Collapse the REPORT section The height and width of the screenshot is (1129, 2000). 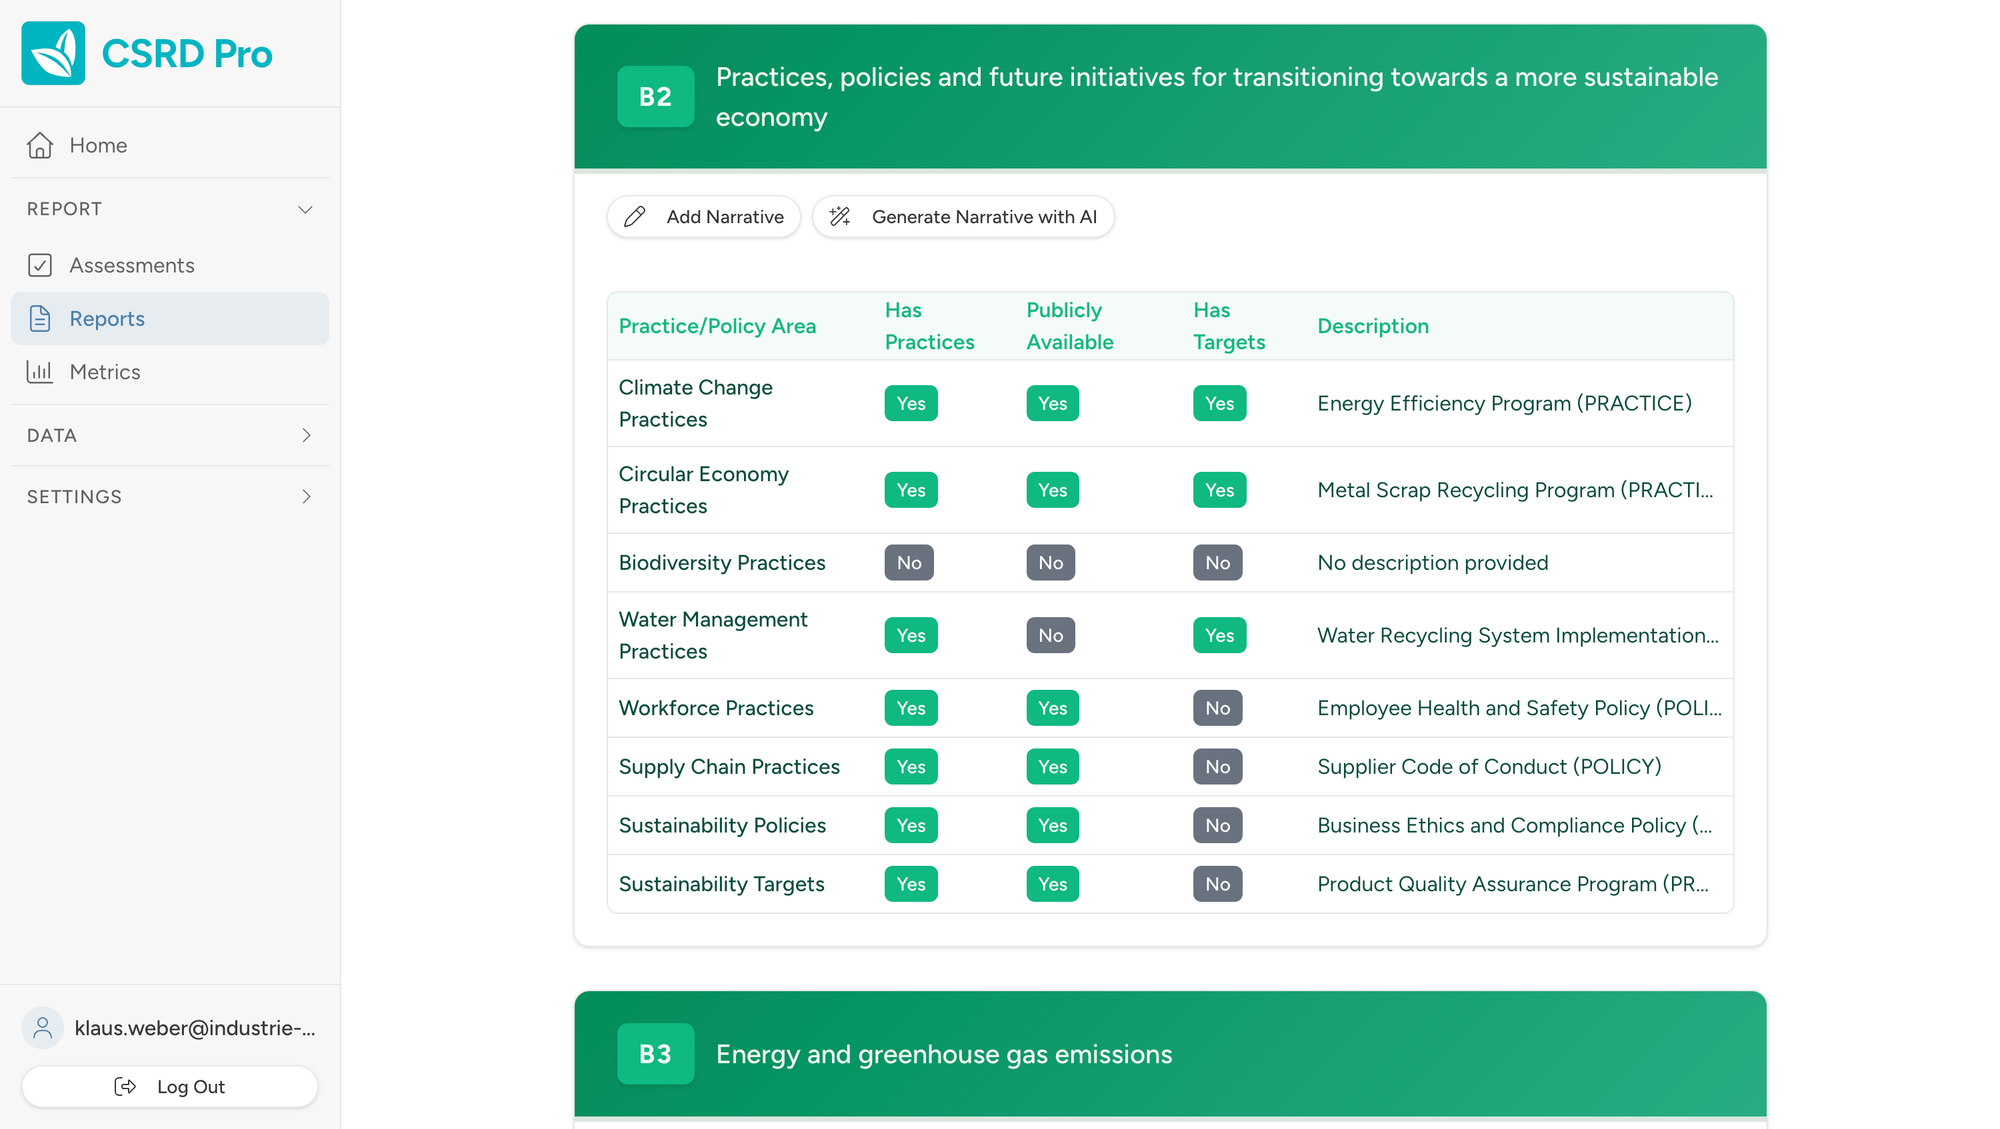click(x=306, y=209)
